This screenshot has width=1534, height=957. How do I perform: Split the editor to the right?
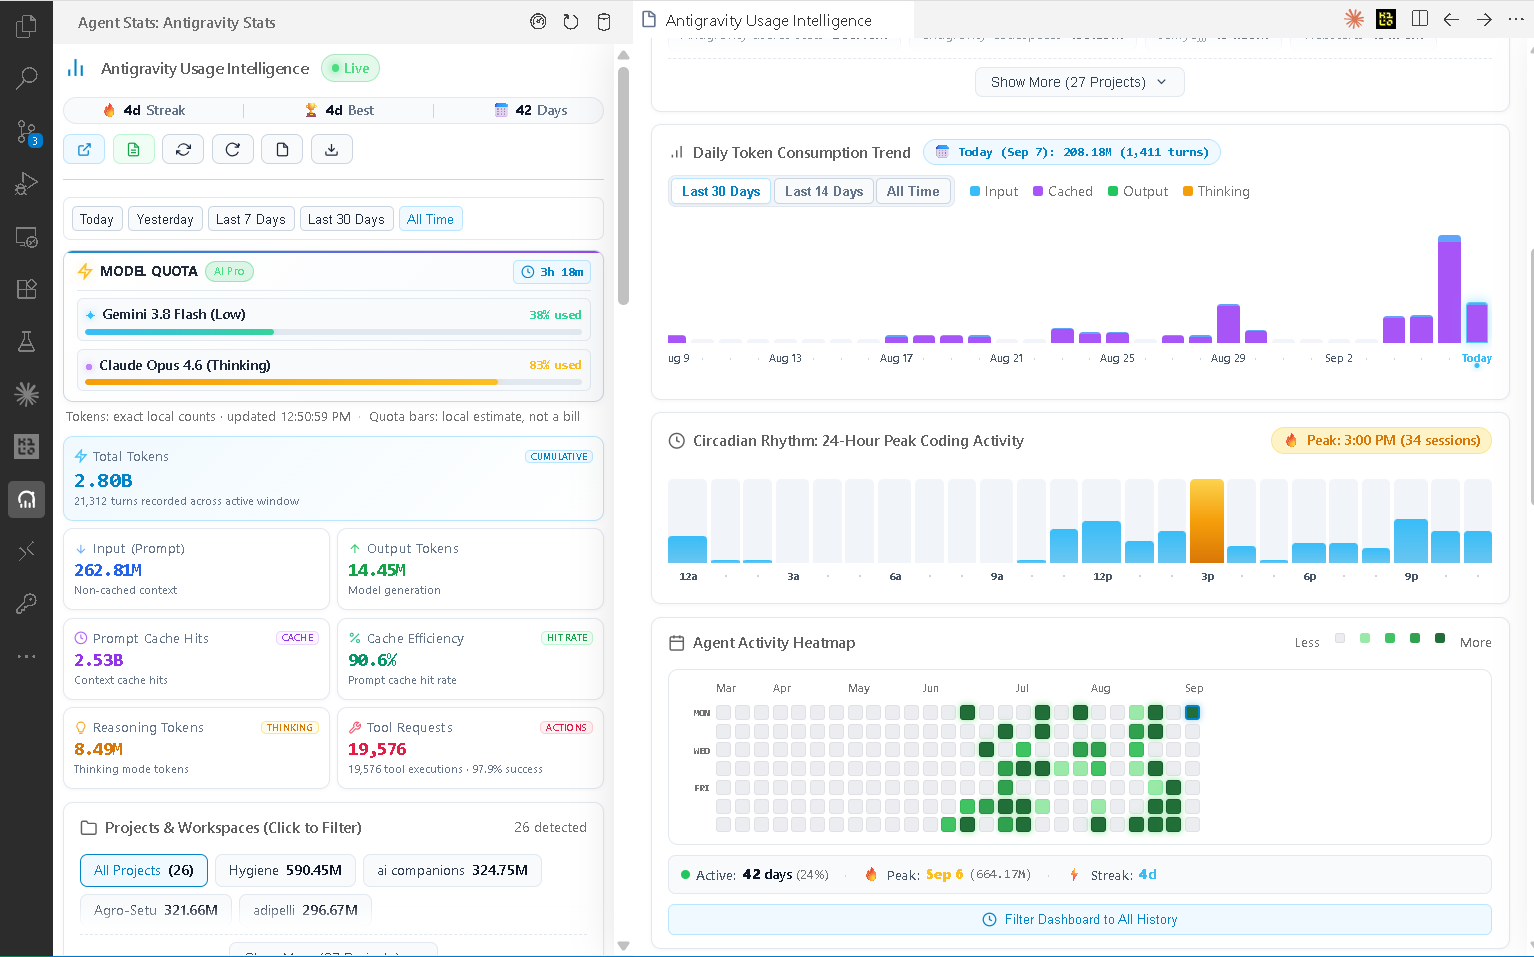click(1420, 19)
